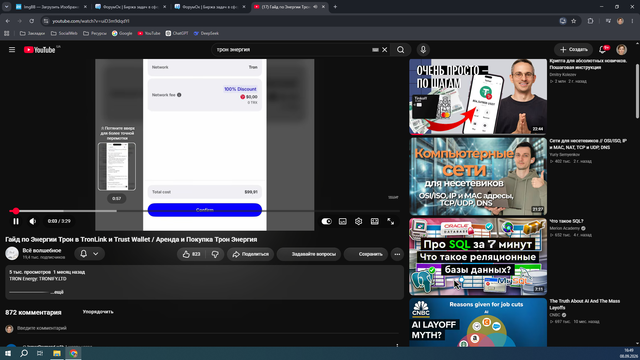Open the Google bookmark
Viewport: 640px width, 360px height.
coord(122,33)
